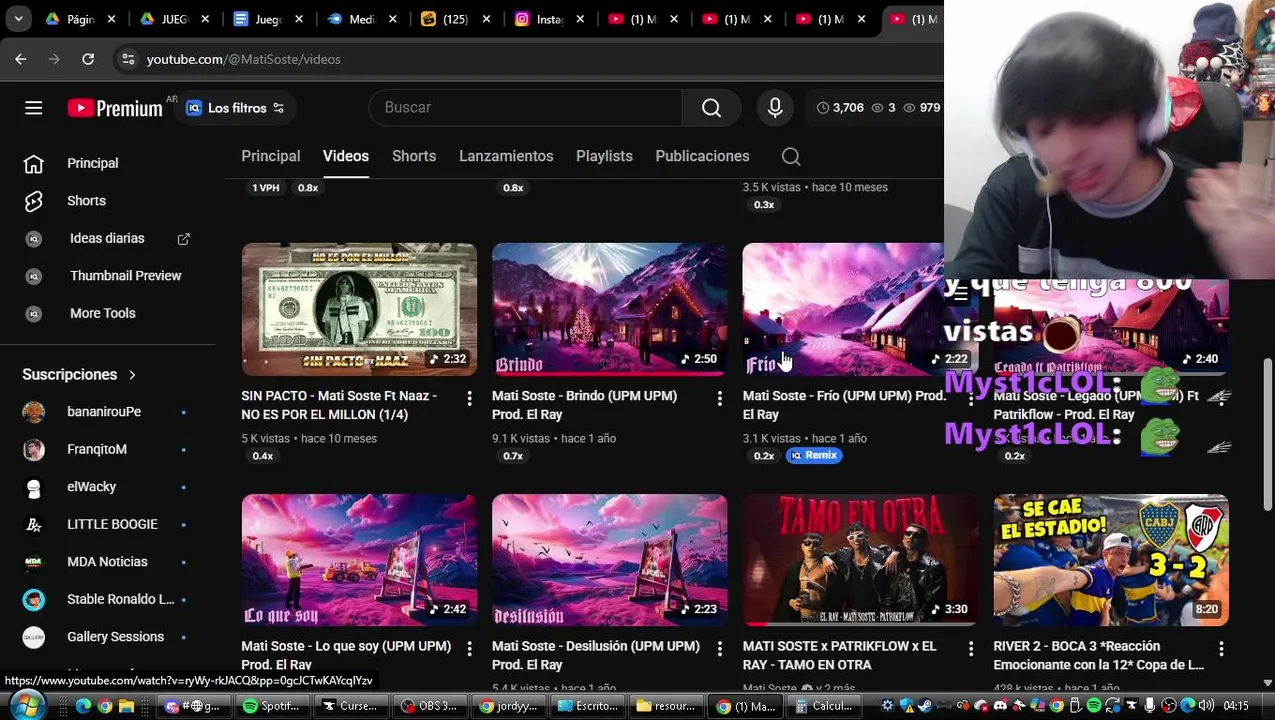
Task: Open the Los filtros extension button
Action: click(235, 108)
